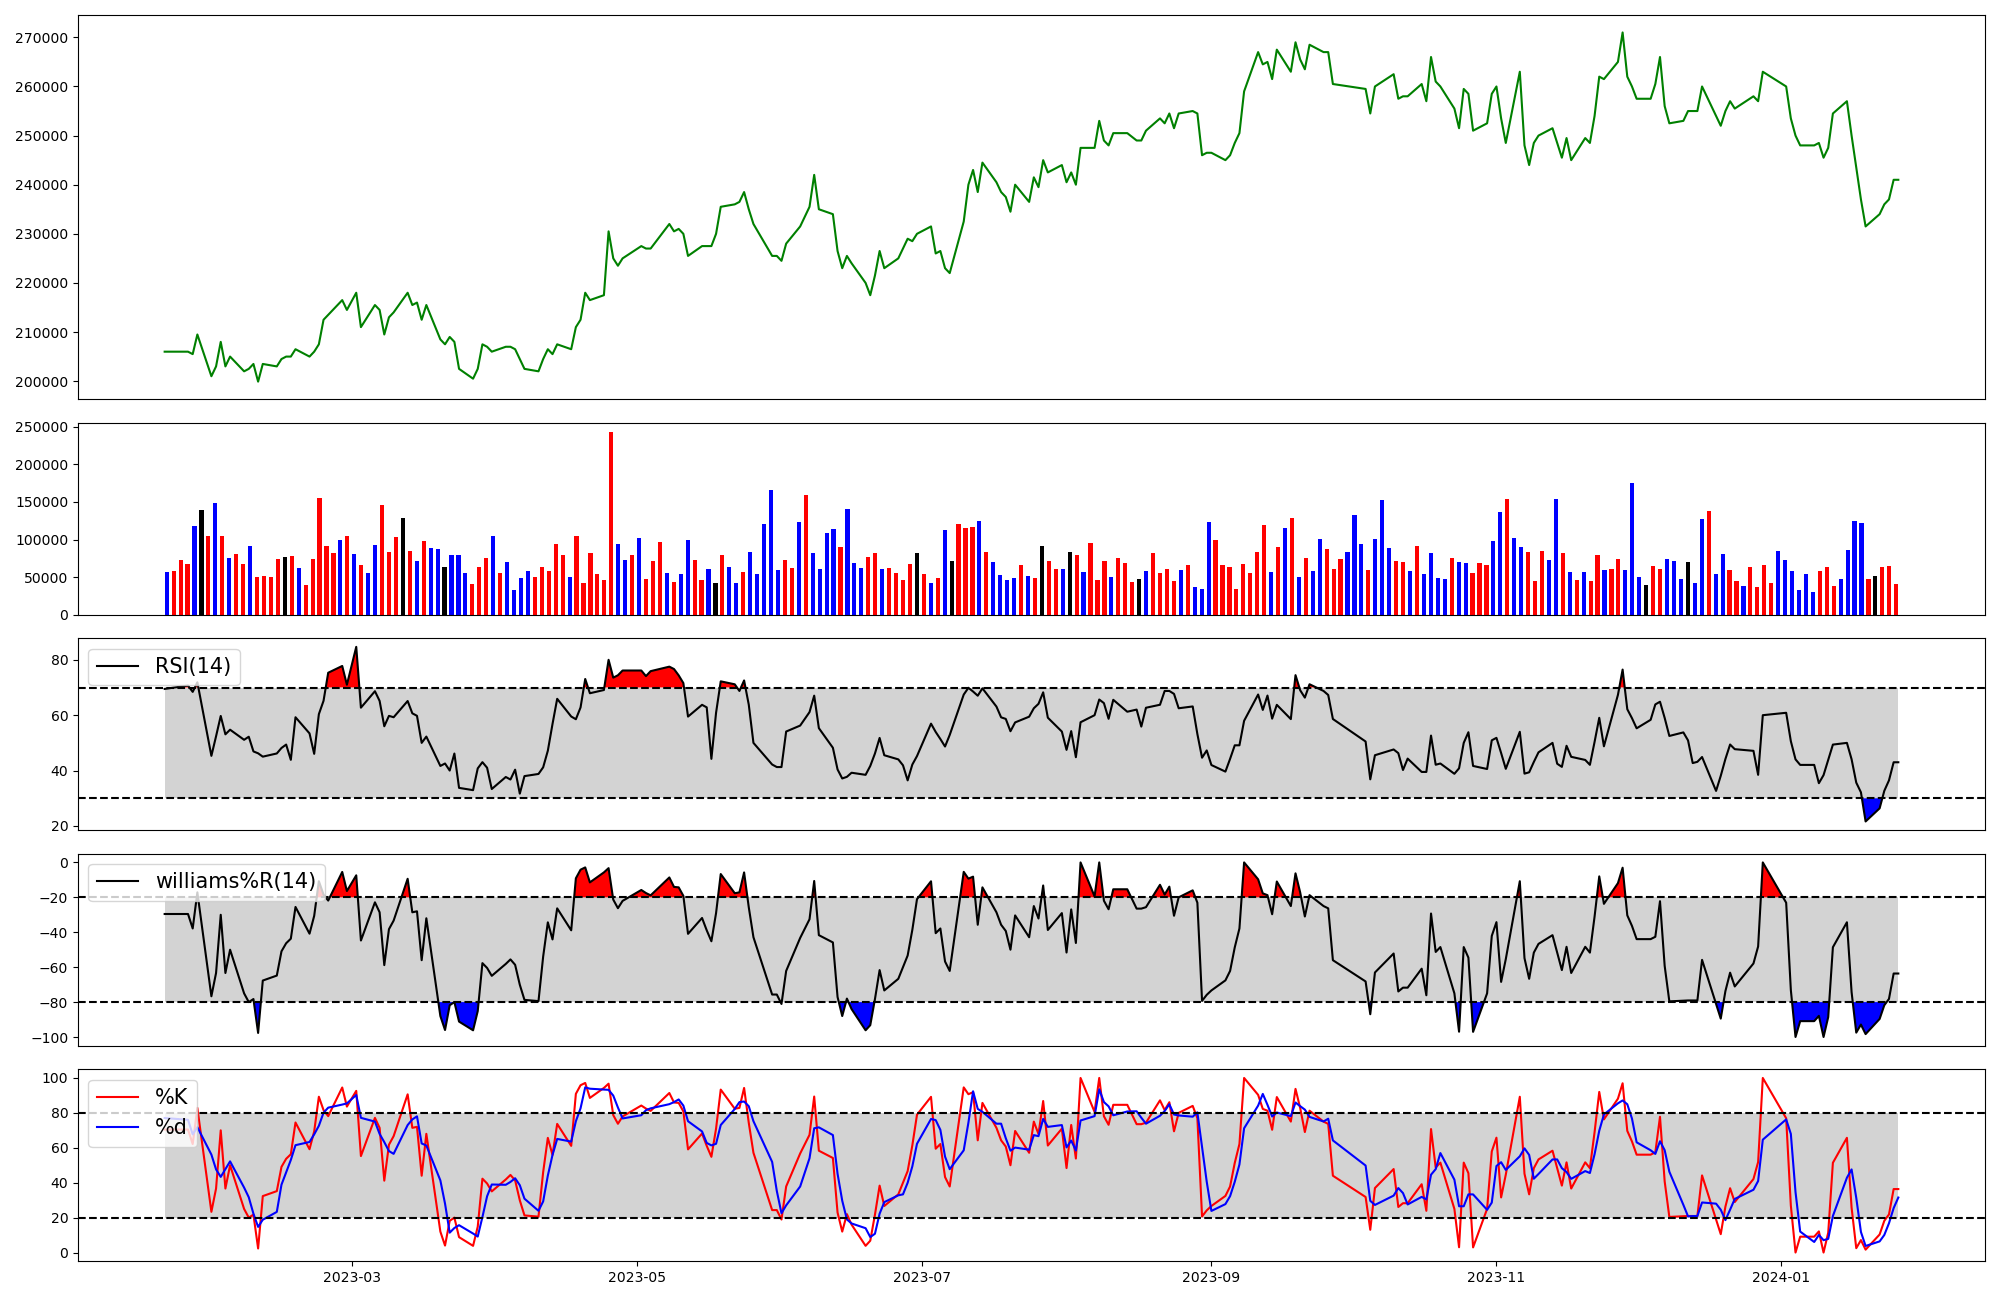The image size is (2000, 1300).
Task: Click the 2023-07 x-axis date label
Action: point(921,1277)
